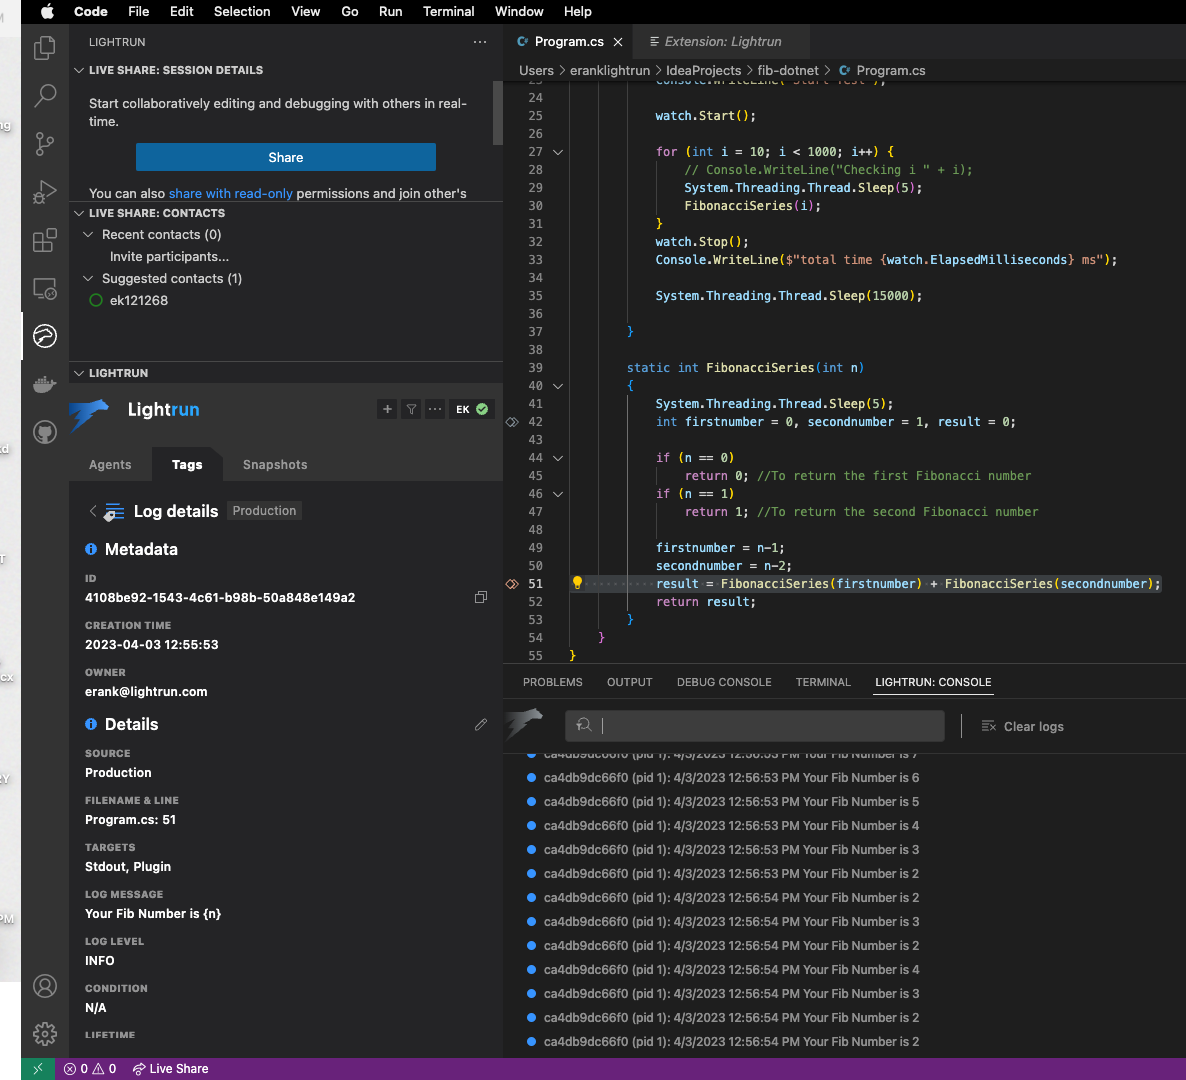Image resolution: width=1186 pixels, height=1080 pixels.
Task: Open the Explorer view in activity bar
Action: point(45,48)
